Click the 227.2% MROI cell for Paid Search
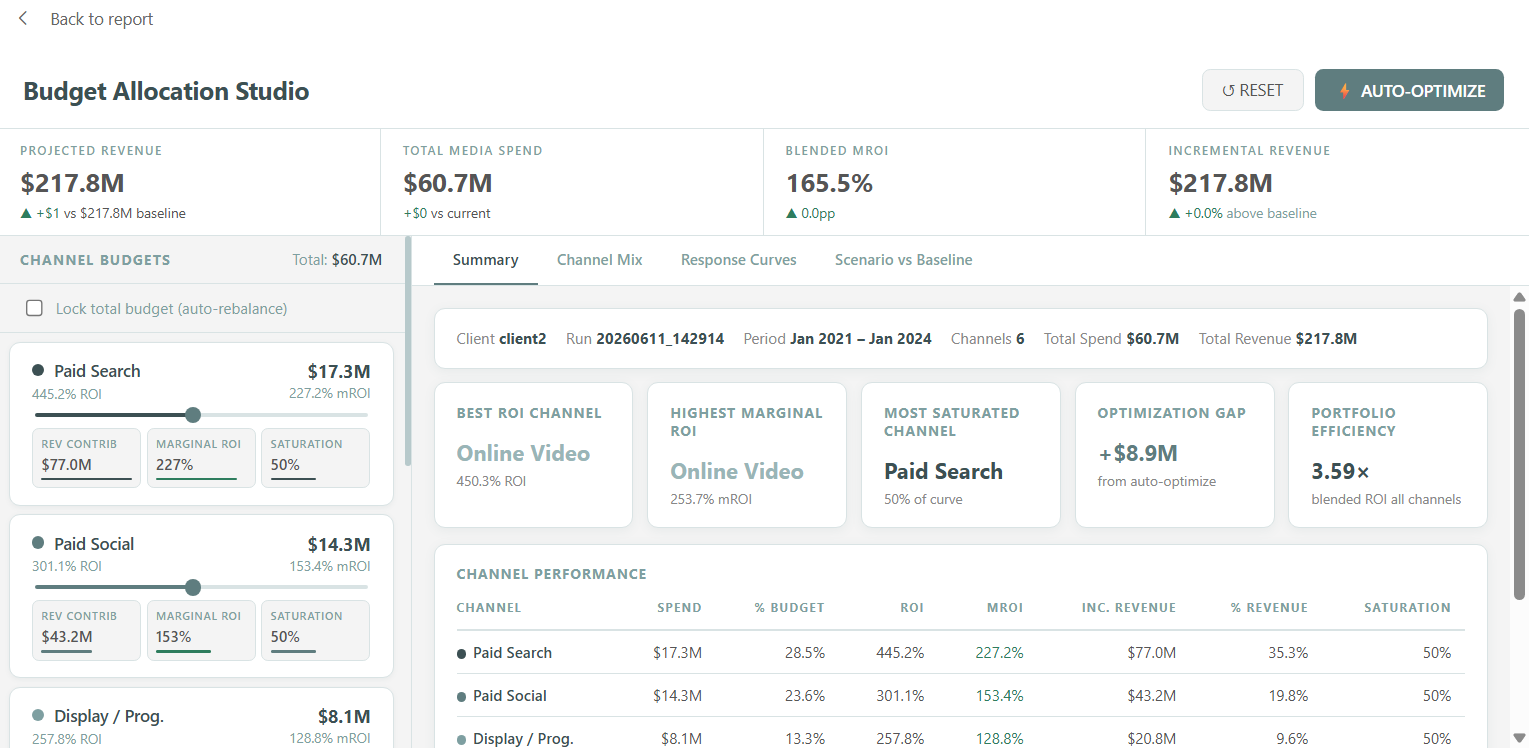 pyautogui.click(x=999, y=653)
